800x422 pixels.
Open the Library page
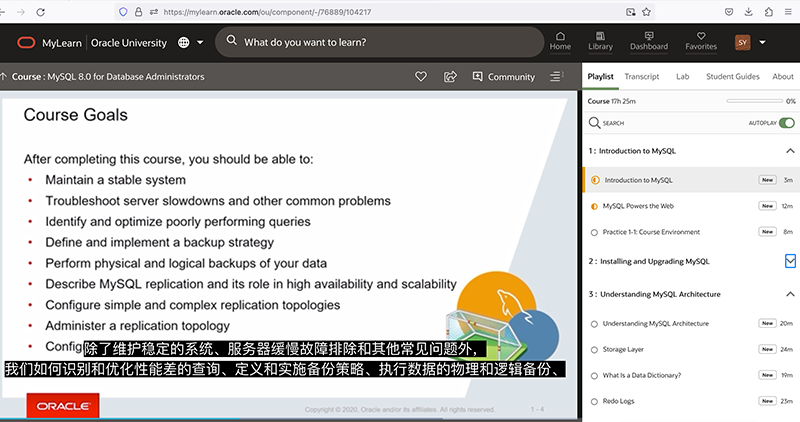[x=601, y=40]
